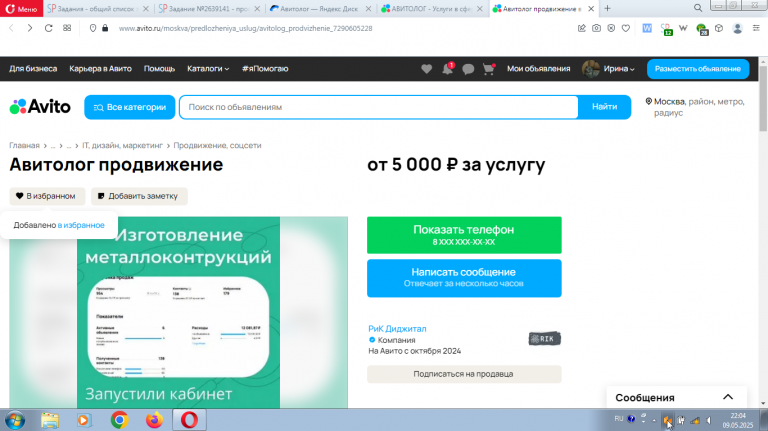Click the black W extension icon
768x431 pixels.
683,28
